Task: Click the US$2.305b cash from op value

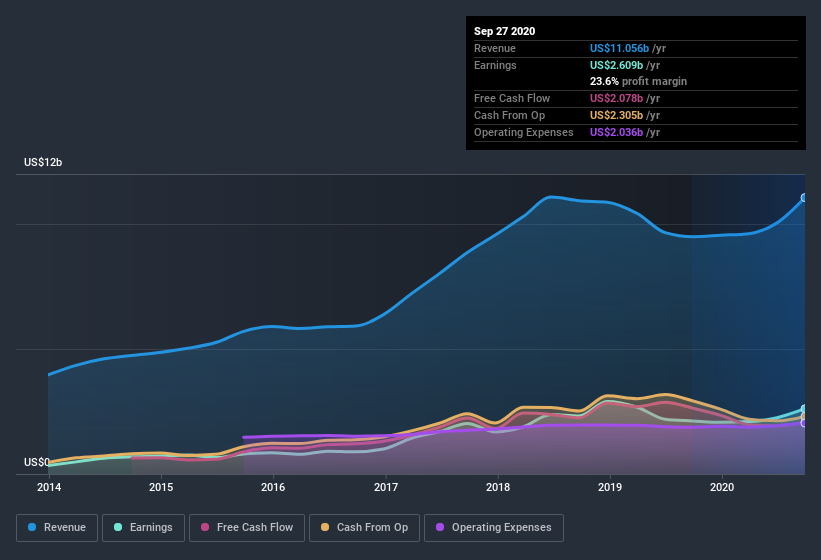Action: point(616,115)
